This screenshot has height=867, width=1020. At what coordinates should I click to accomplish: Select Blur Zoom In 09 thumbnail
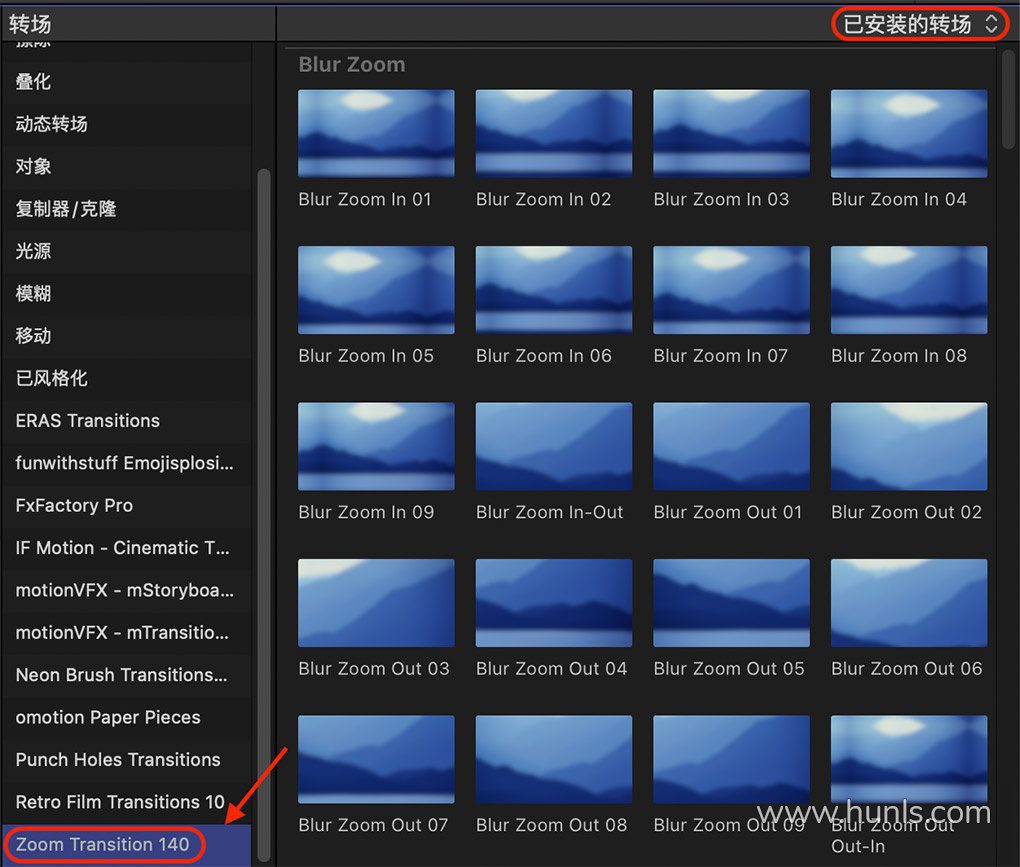(376, 446)
